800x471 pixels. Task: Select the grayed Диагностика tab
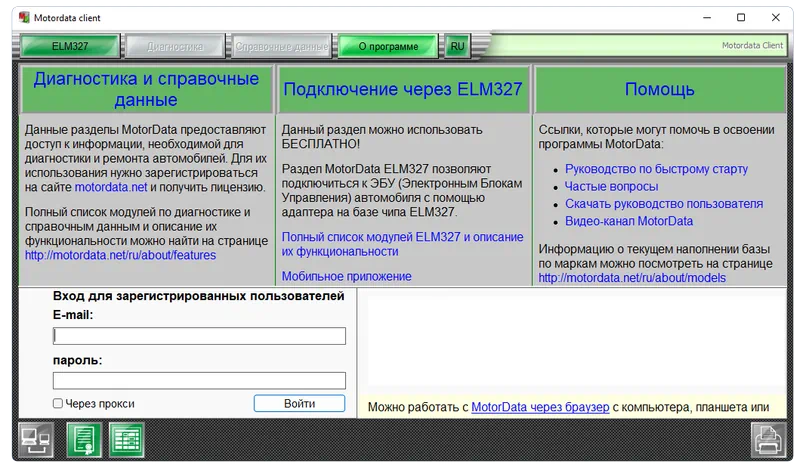pos(175,46)
